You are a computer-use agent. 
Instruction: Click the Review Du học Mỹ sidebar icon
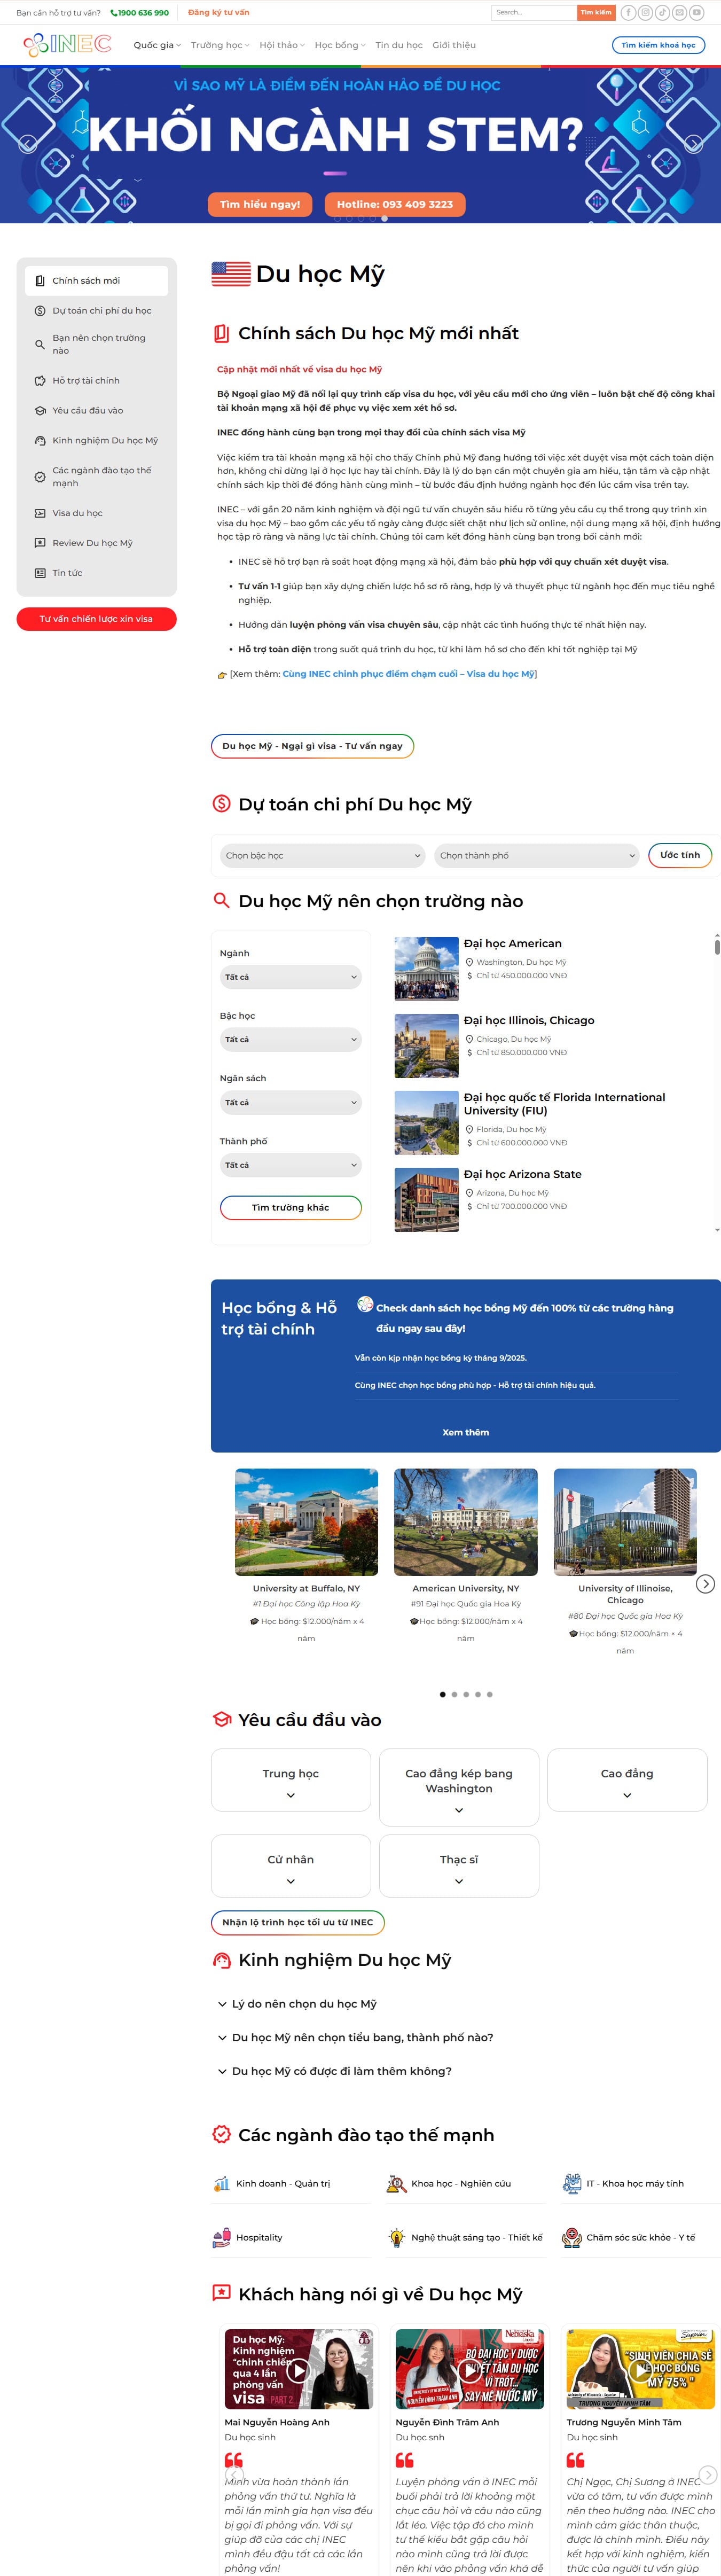[40, 543]
